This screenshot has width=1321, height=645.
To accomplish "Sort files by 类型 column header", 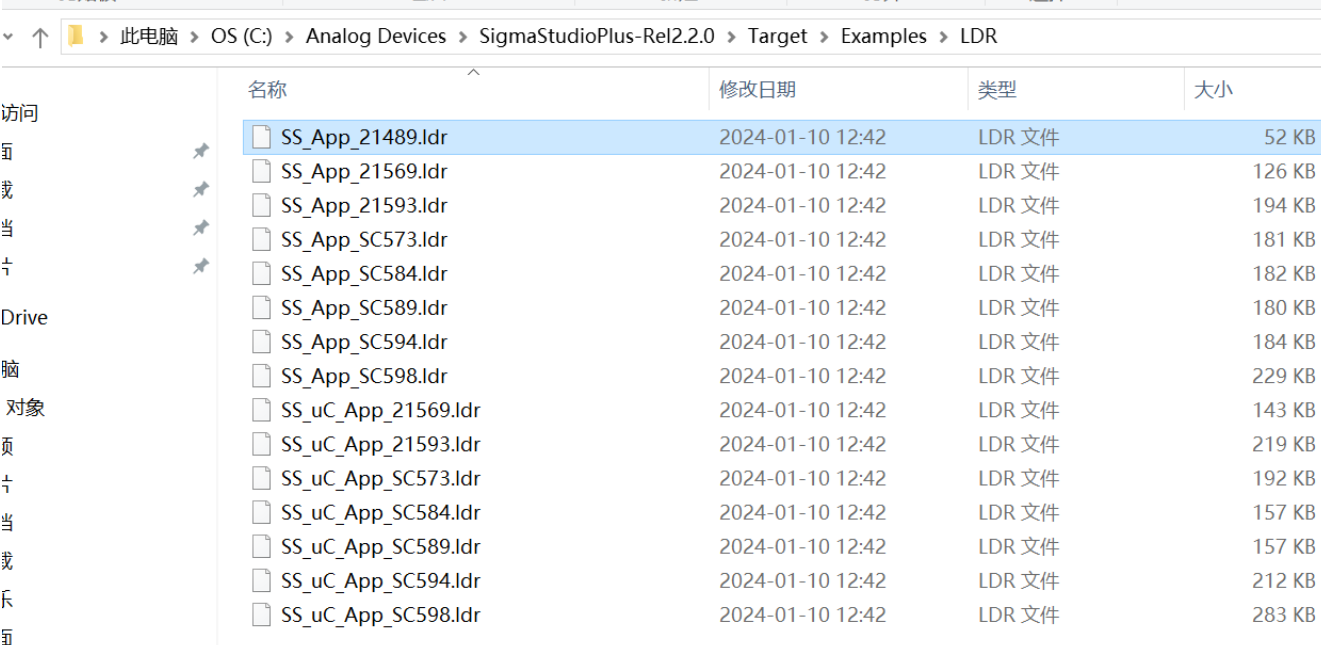I will (x=997, y=90).
